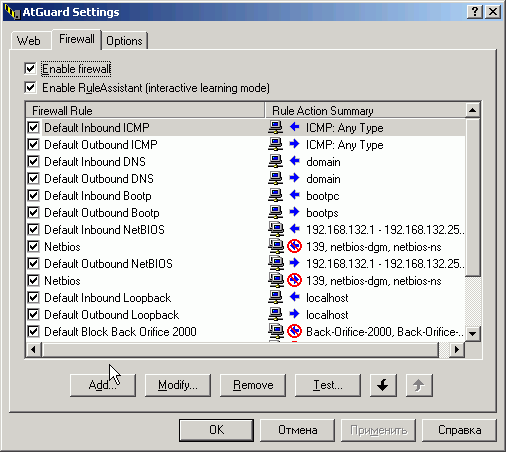506x452 pixels.
Task: Click the AtGuard title bar icon
Action: (x=12, y=12)
